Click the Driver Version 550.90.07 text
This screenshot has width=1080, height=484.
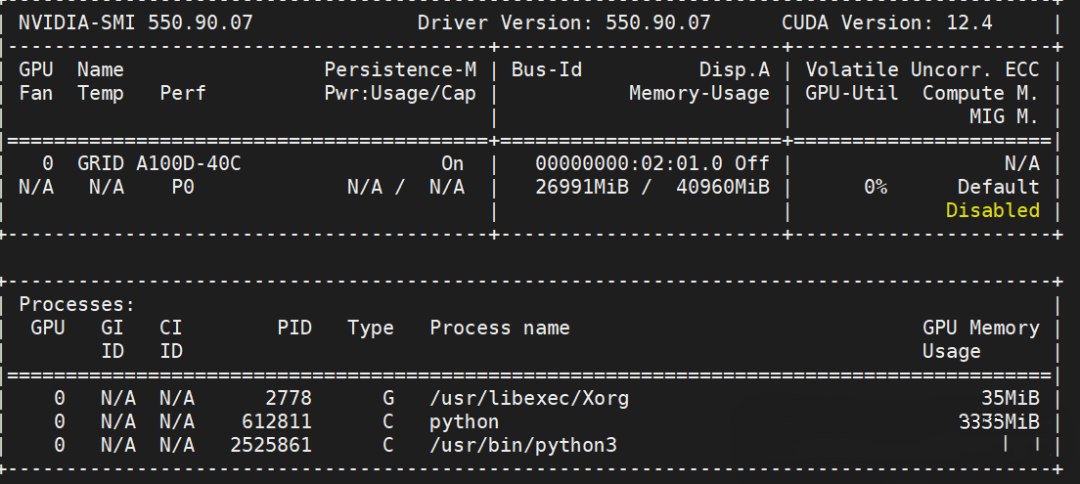[564, 23]
